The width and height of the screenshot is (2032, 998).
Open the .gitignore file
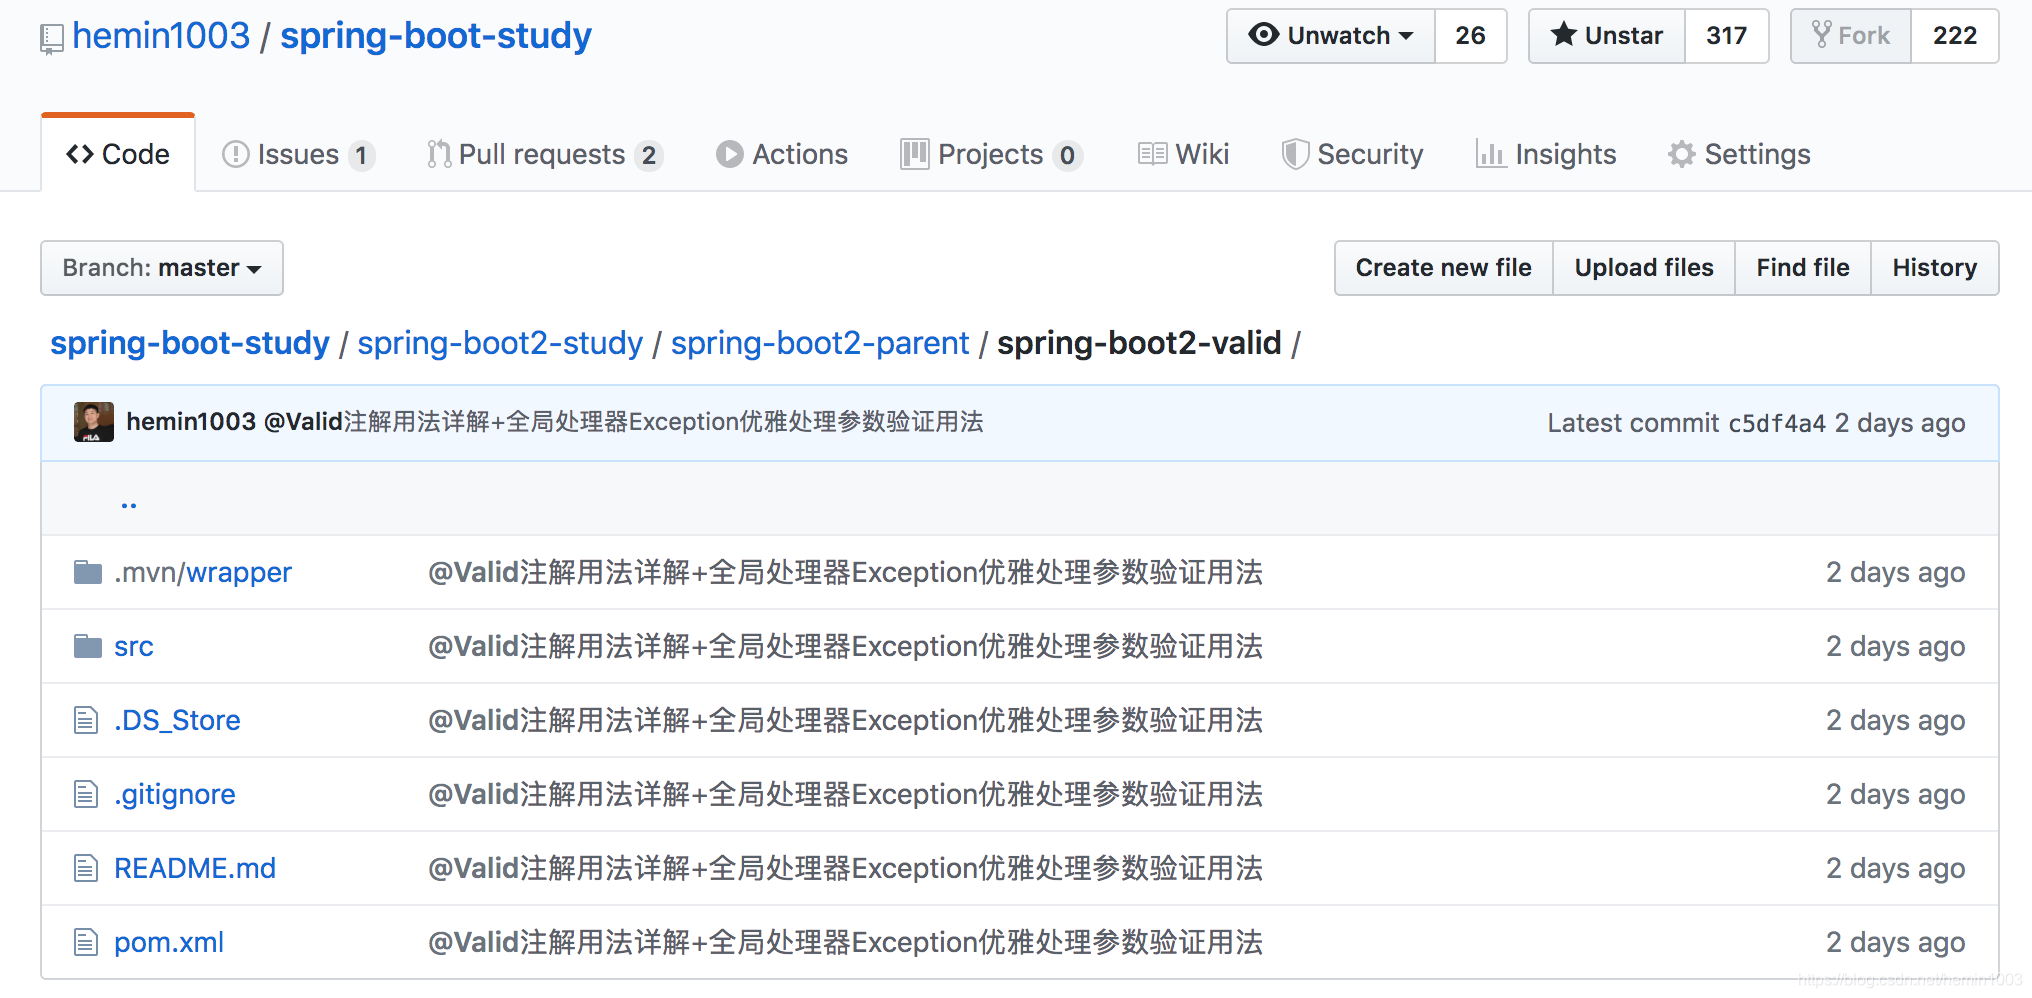pos(175,794)
